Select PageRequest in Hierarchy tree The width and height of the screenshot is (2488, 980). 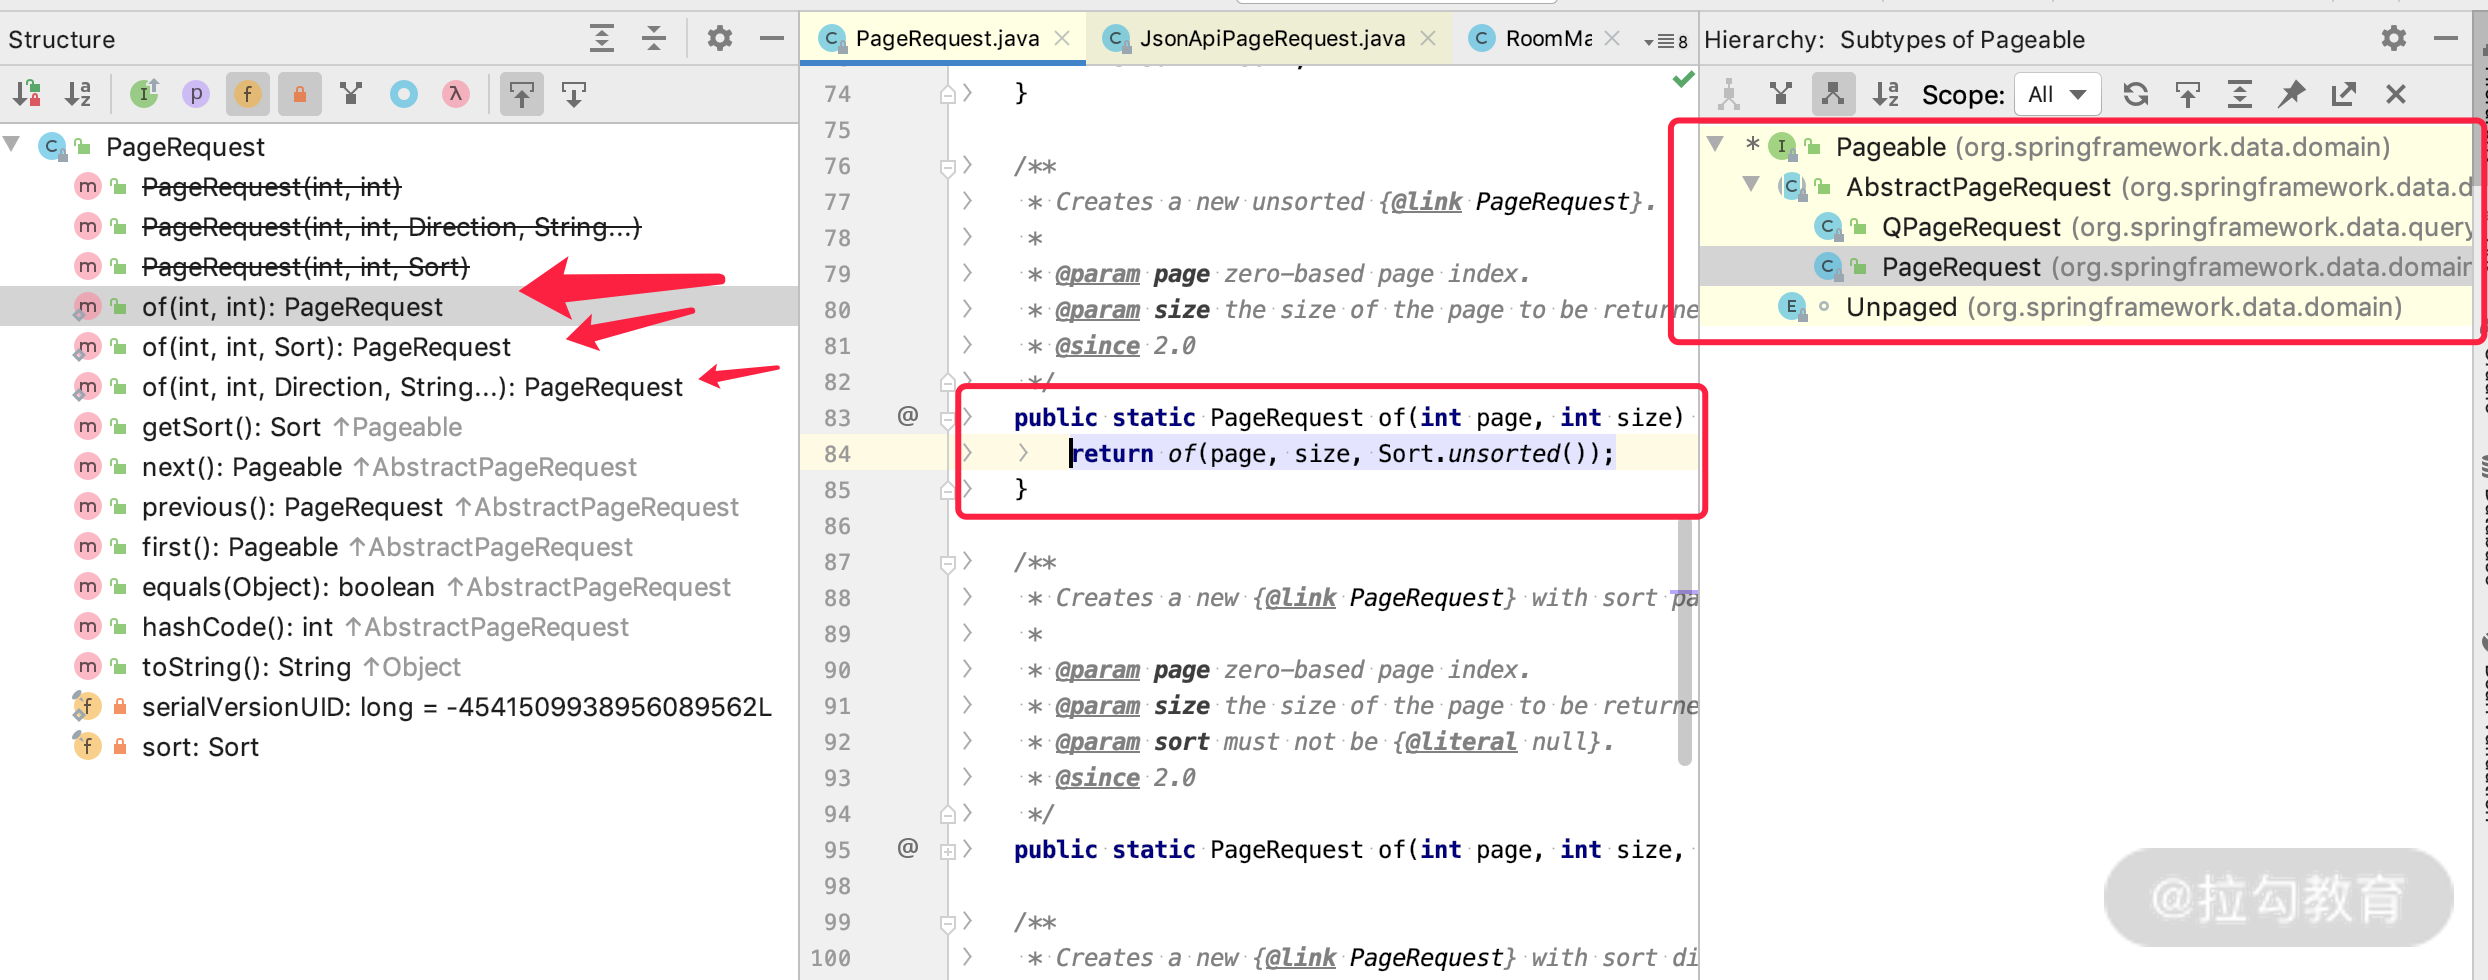[2086, 267]
